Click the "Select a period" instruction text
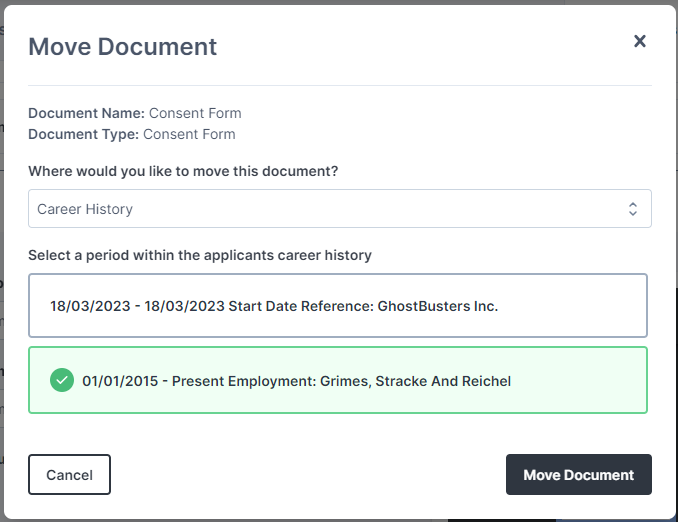 pos(200,255)
